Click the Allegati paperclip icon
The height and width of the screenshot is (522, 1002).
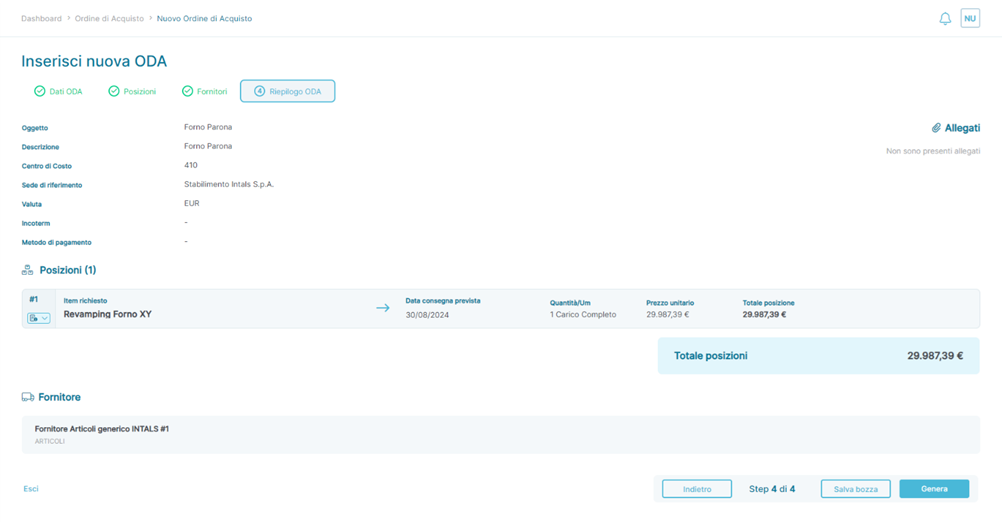tap(936, 128)
